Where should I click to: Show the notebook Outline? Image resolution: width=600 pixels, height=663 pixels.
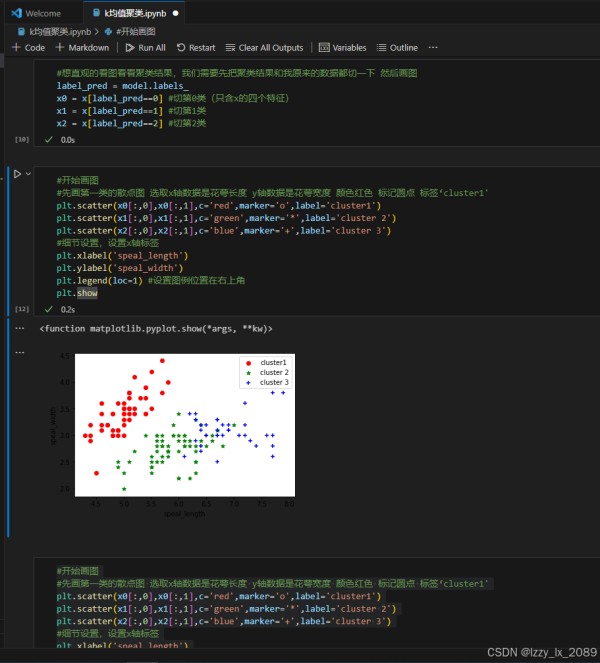click(397, 48)
